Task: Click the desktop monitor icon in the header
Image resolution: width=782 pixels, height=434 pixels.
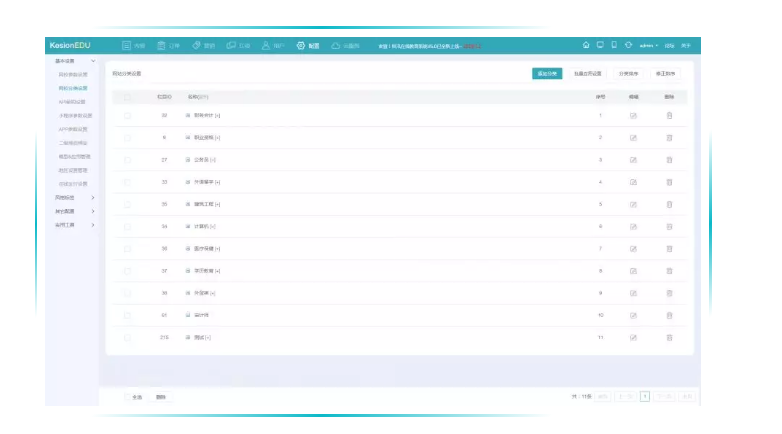Action: tap(600, 45)
